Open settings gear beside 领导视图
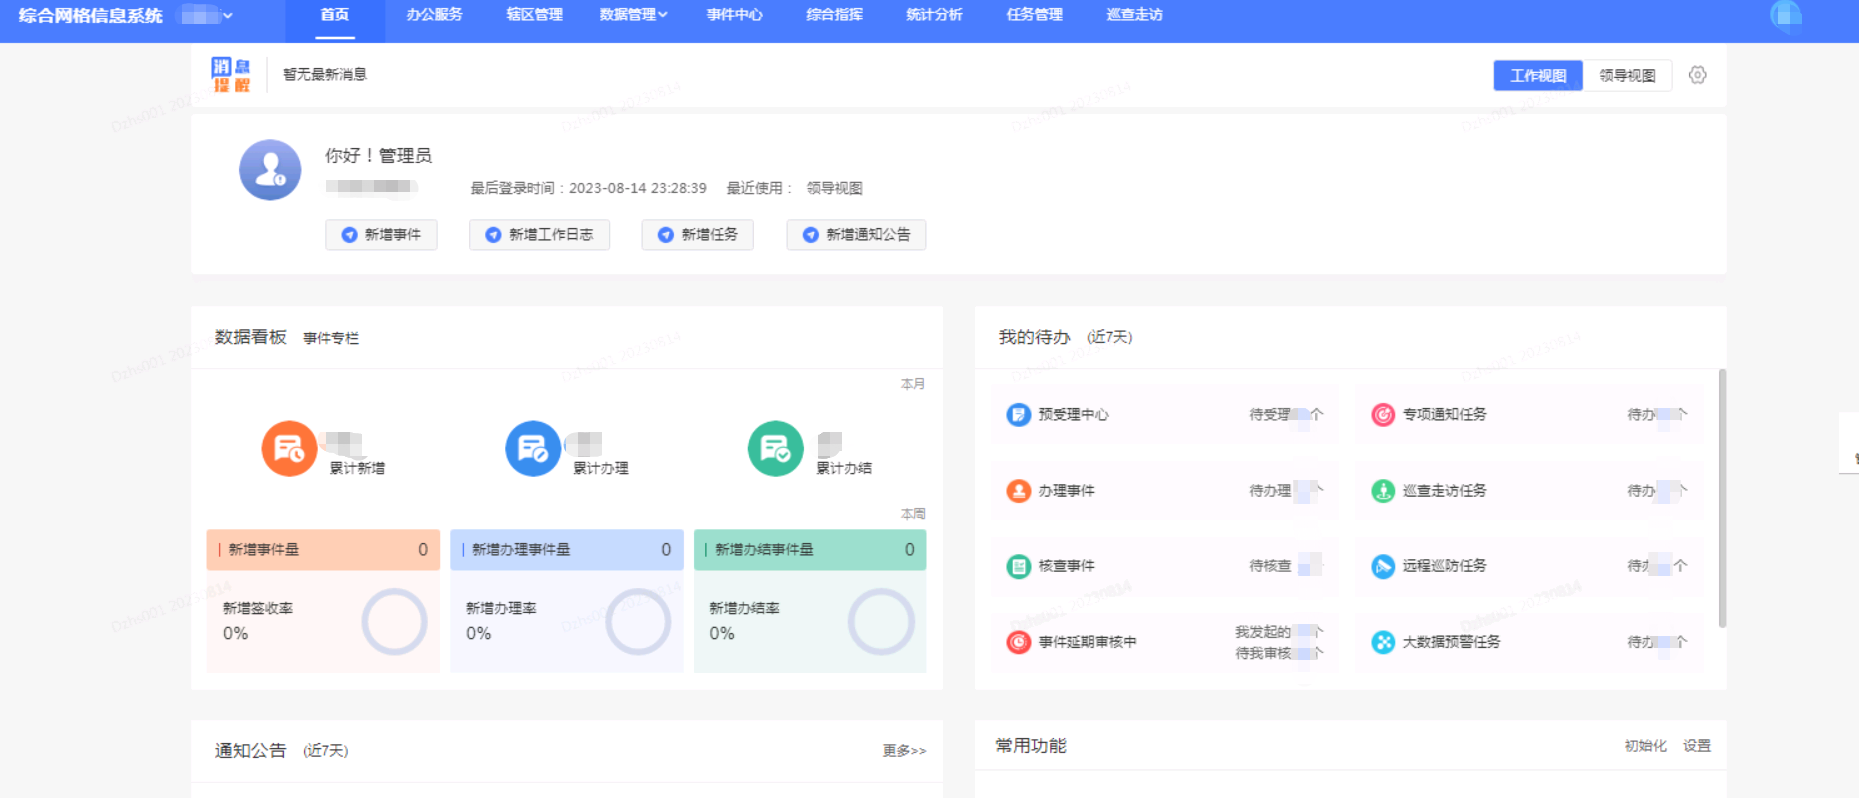Screen dimensions: 1859x798 1697,75
